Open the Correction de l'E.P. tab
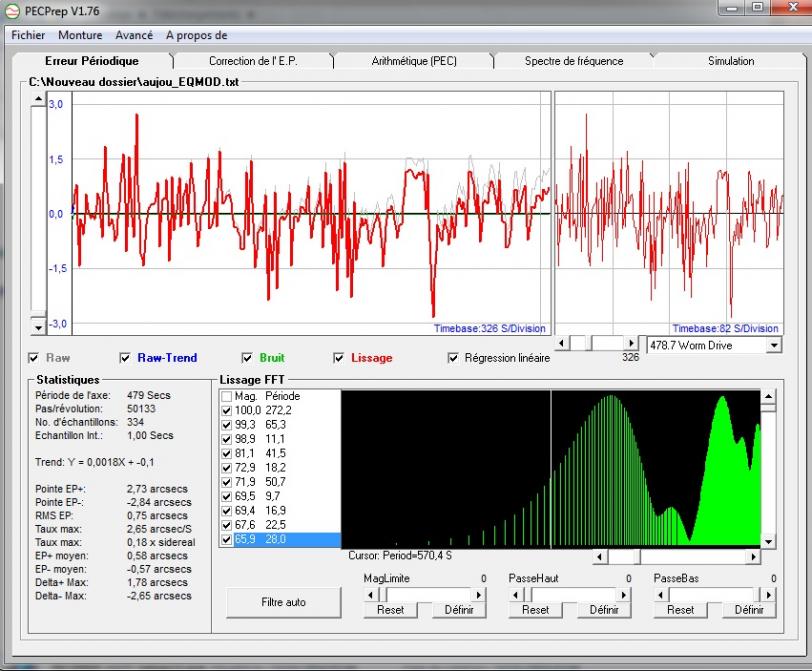Image resolution: width=812 pixels, height=671 pixels. click(x=252, y=61)
